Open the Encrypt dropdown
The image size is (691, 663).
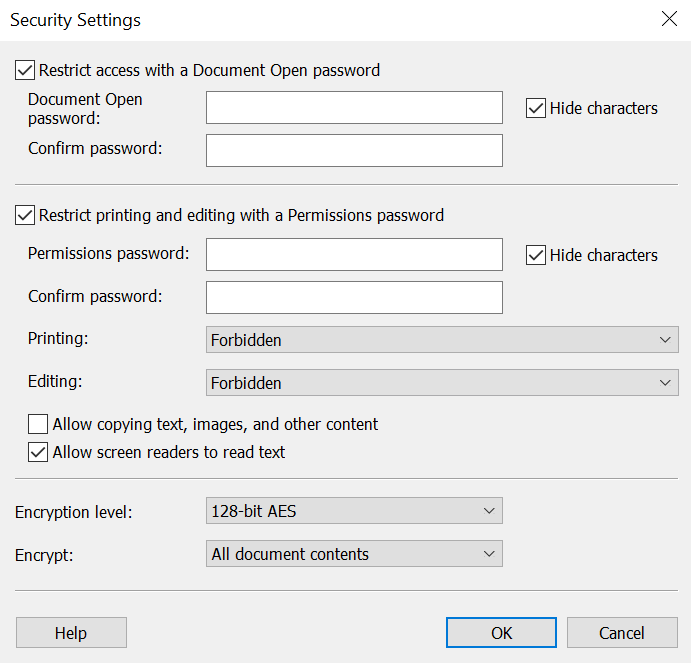354,554
